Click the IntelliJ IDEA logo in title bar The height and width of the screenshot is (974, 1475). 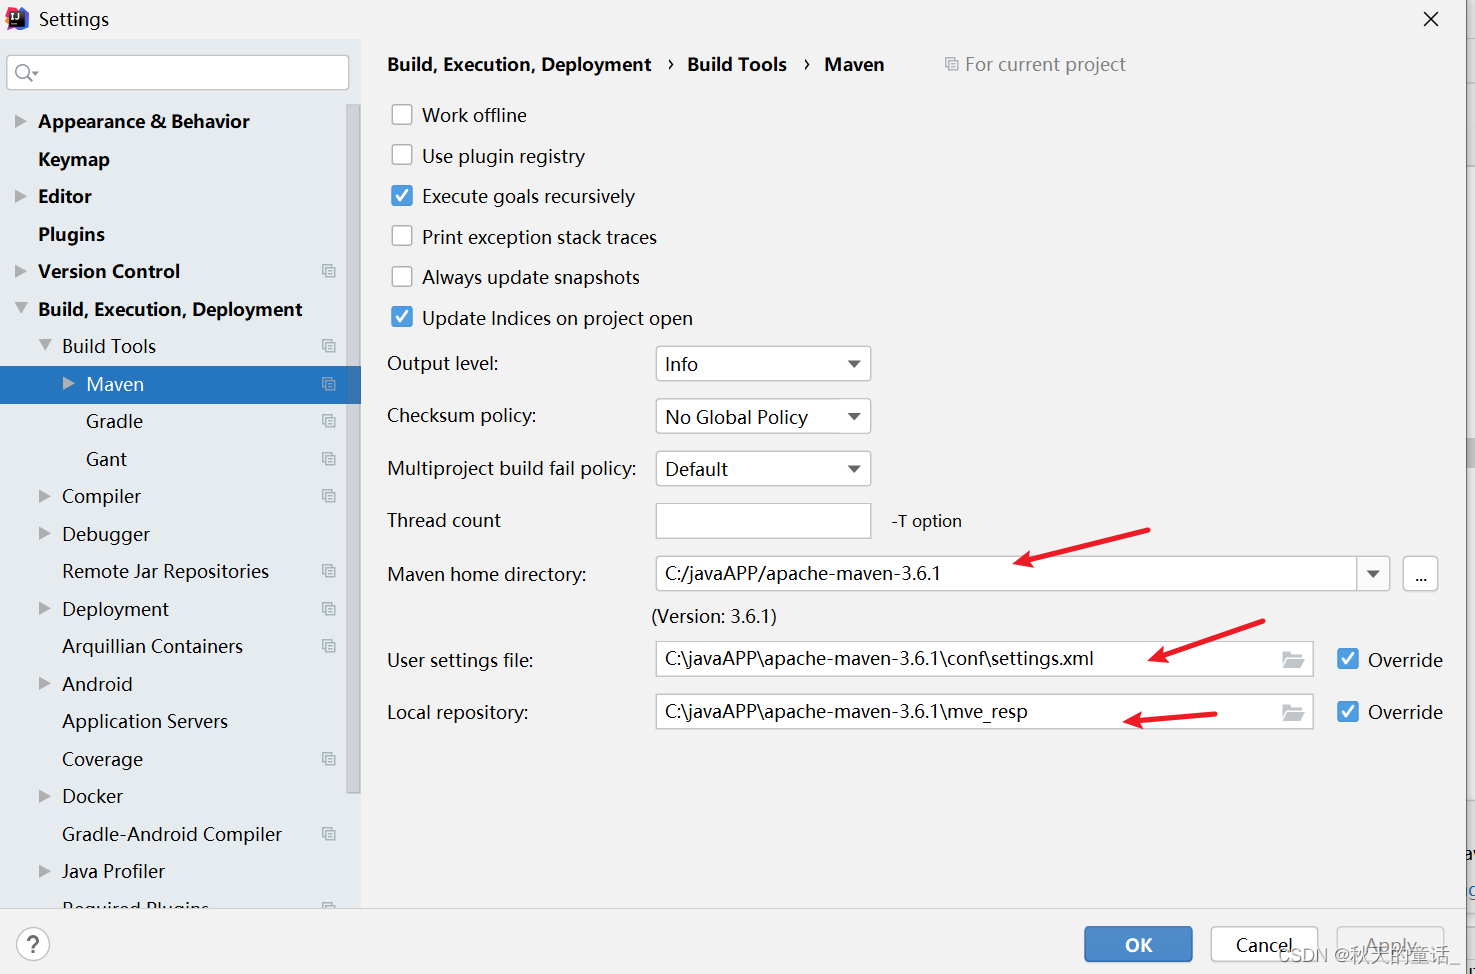(x=17, y=18)
